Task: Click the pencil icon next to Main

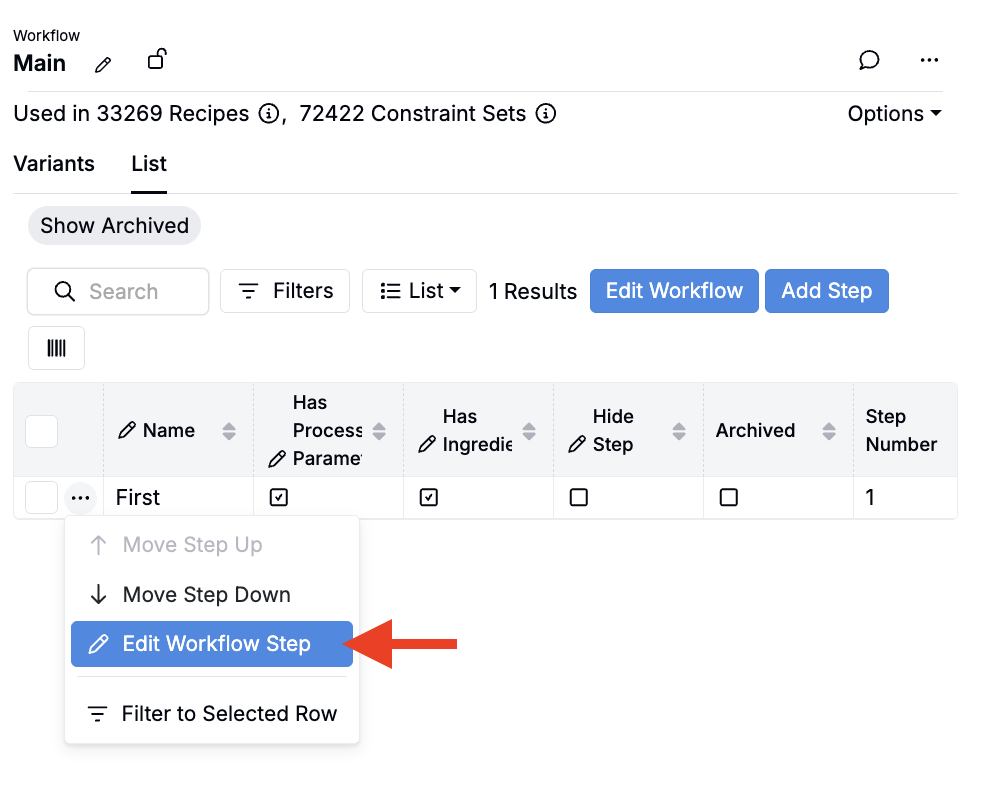Action: [103, 65]
